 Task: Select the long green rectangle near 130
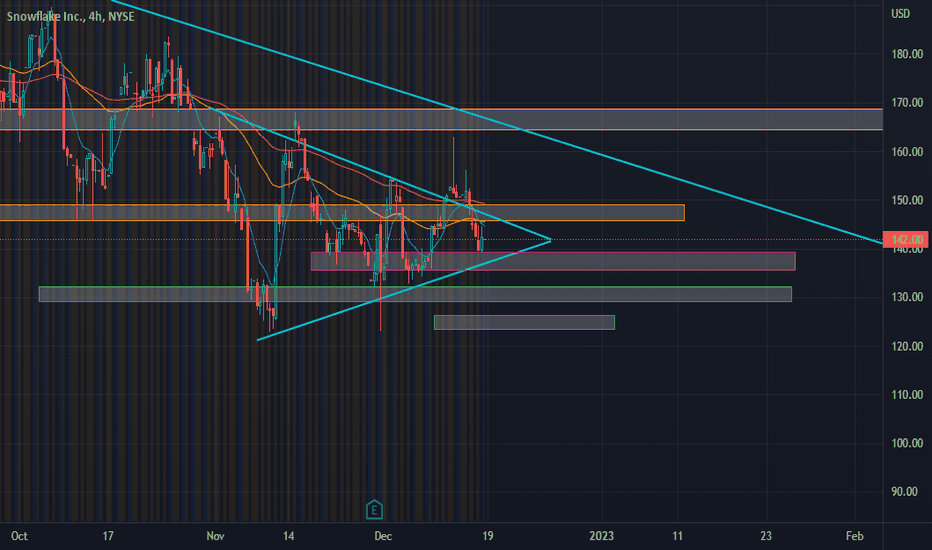point(415,294)
